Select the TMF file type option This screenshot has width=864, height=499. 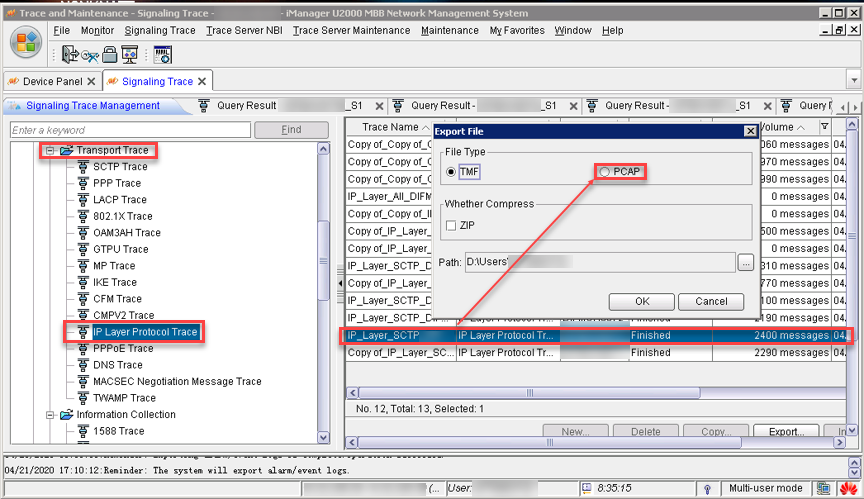pyautogui.click(x=451, y=173)
